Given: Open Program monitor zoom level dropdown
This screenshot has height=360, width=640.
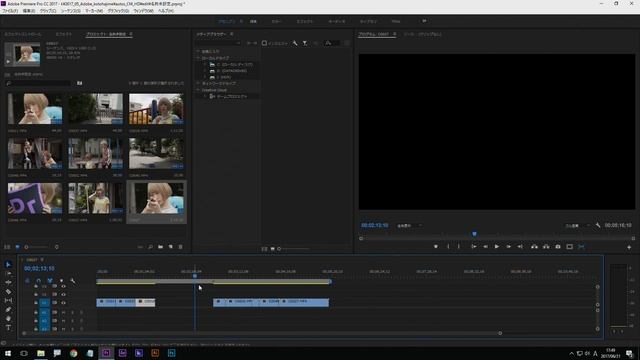Looking at the screenshot, I should (409, 225).
